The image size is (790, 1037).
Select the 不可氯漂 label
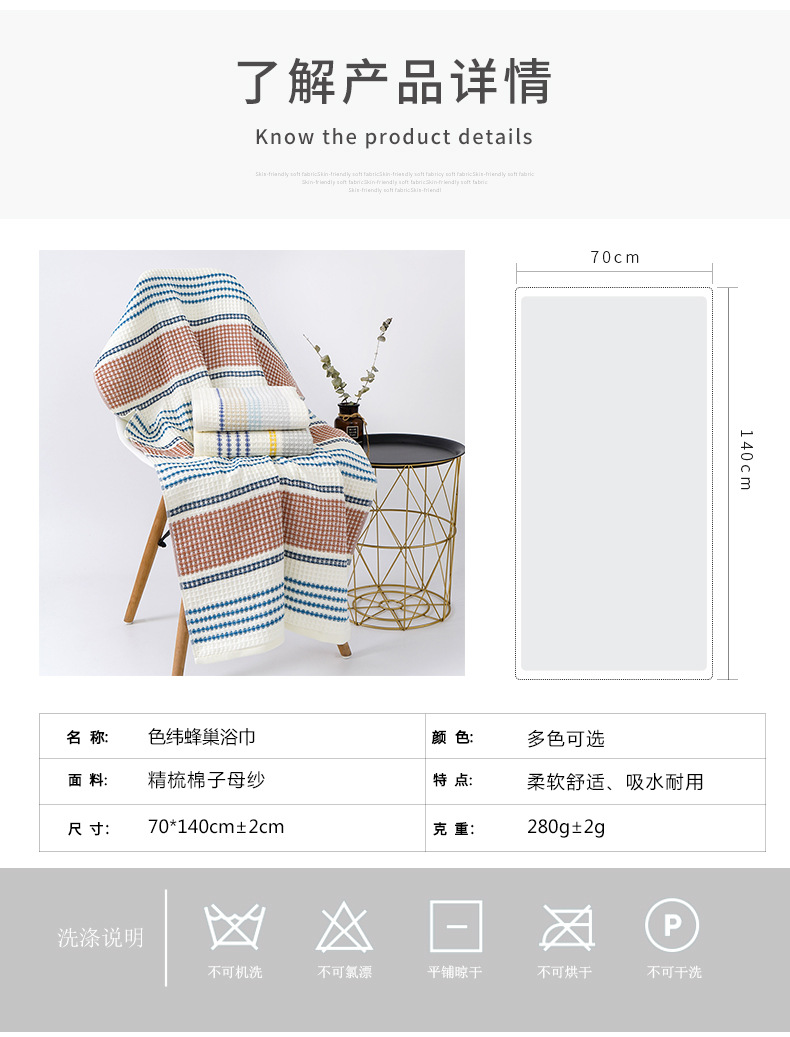pyautogui.click(x=344, y=972)
